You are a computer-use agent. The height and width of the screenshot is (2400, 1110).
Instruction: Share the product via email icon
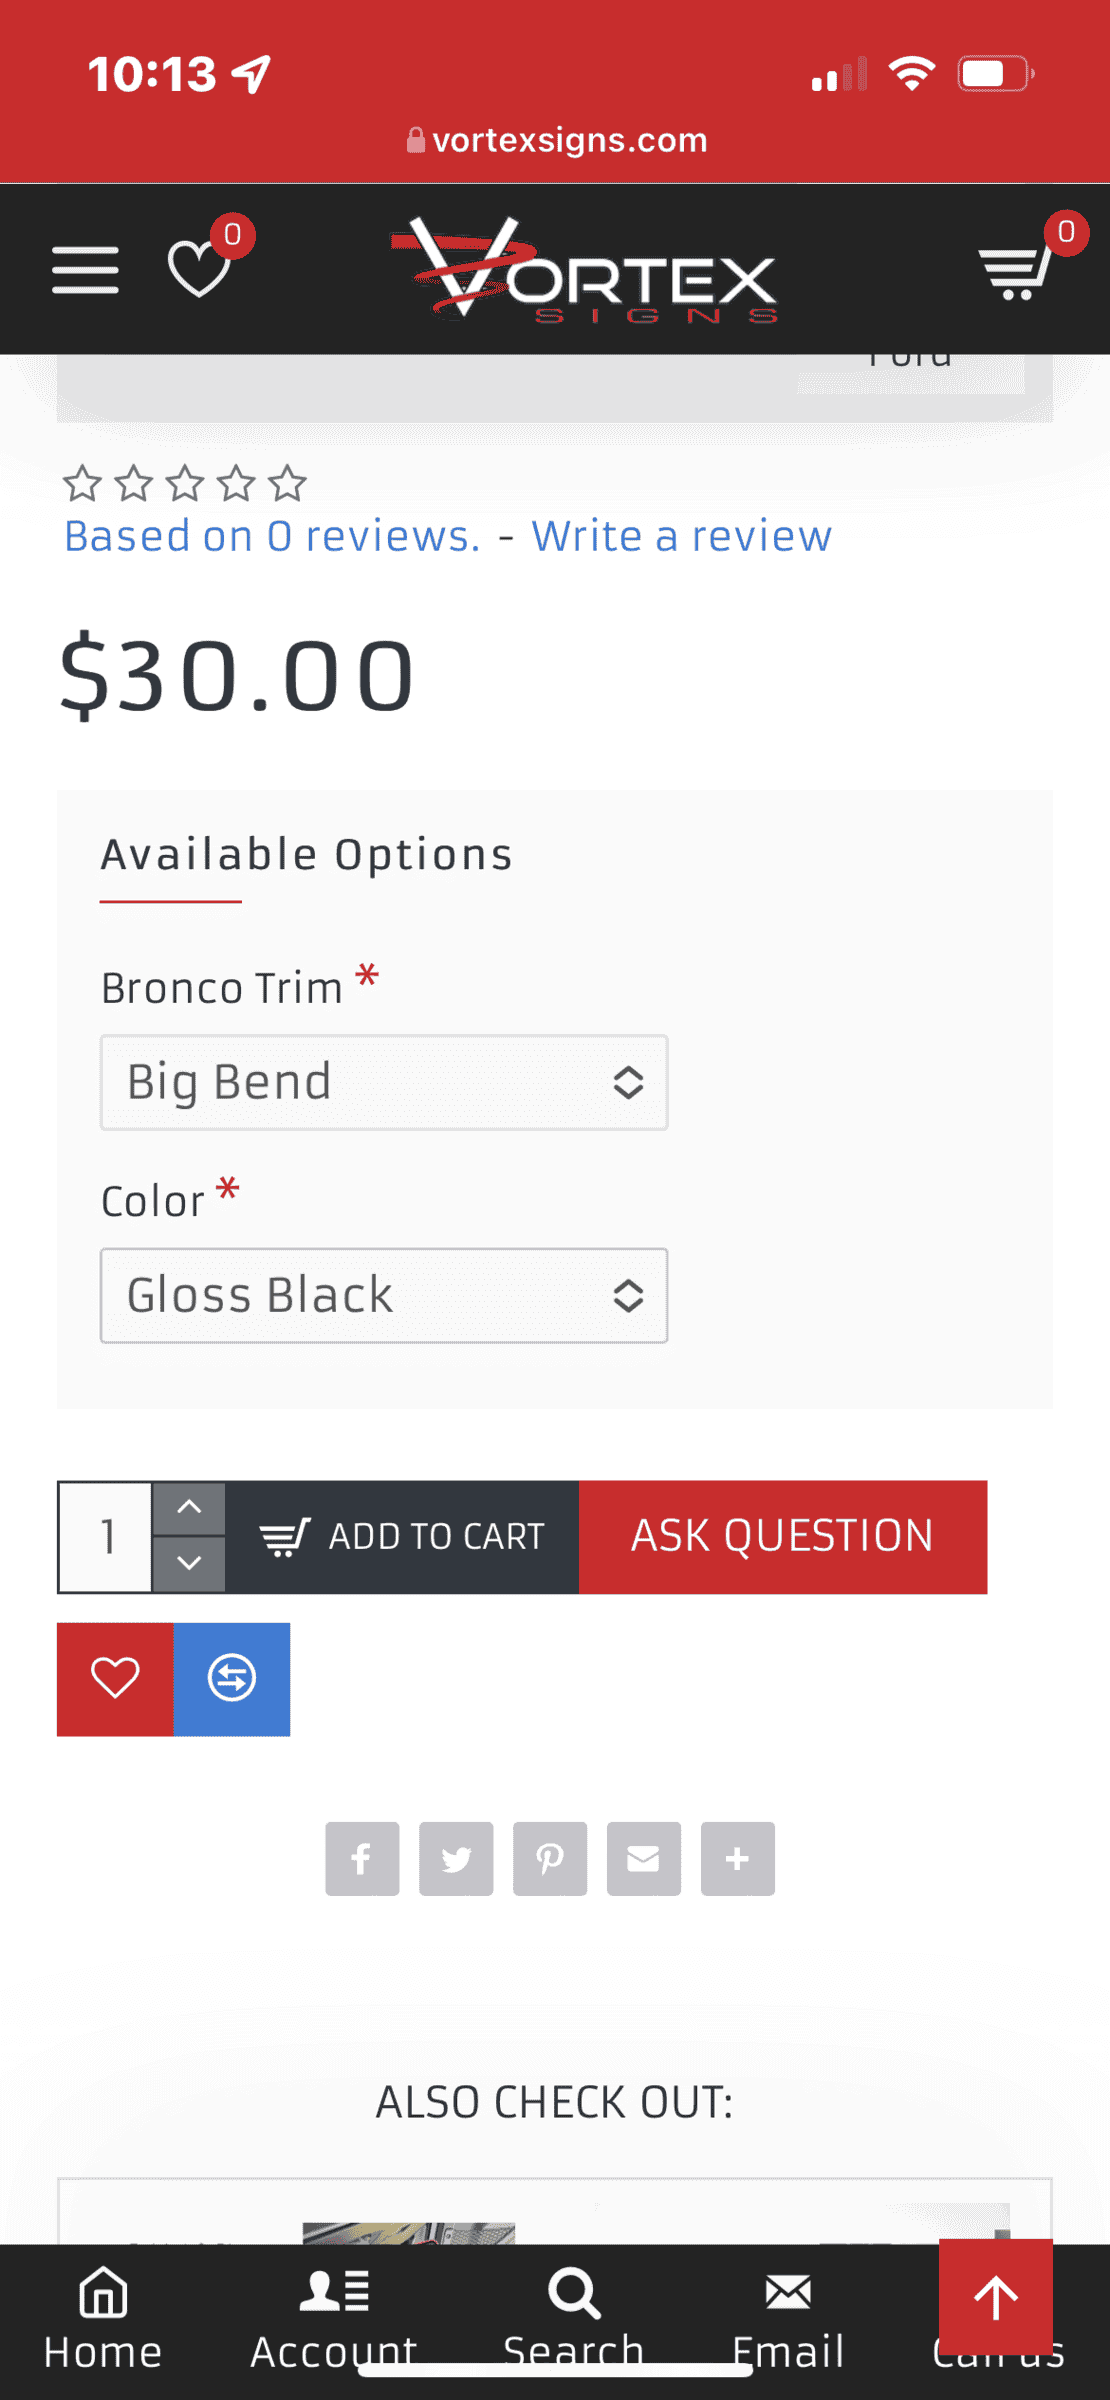pyautogui.click(x=643, y=1858)
